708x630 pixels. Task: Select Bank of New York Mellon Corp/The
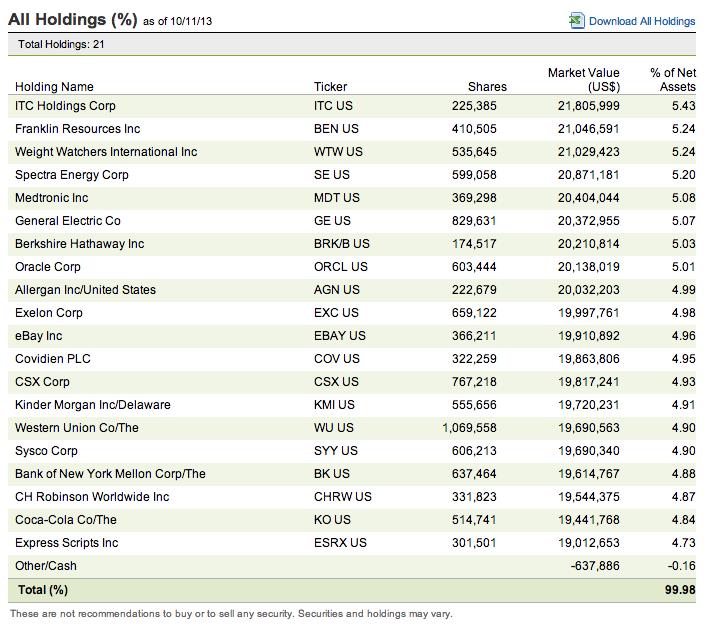[x=110, y=474]
